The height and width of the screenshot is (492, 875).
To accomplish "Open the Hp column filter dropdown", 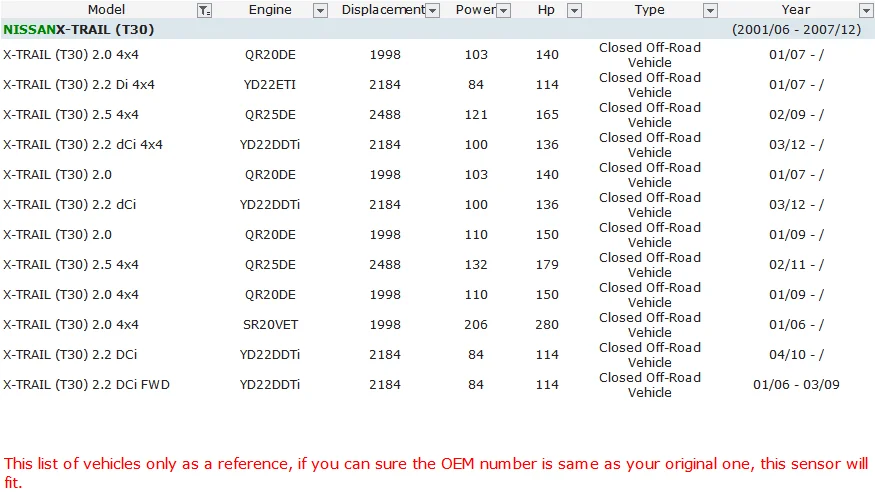I will pos(574,10).
